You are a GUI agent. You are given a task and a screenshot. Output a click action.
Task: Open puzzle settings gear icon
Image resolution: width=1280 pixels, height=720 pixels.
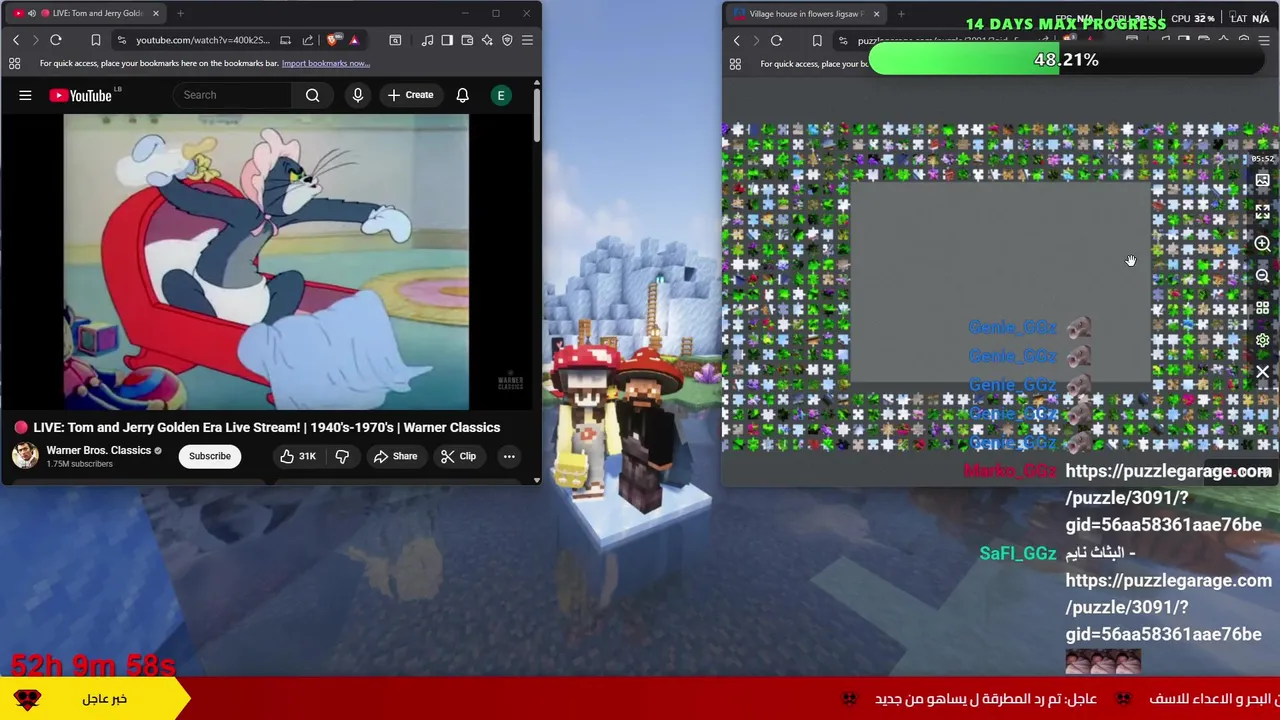(1262, 340)
